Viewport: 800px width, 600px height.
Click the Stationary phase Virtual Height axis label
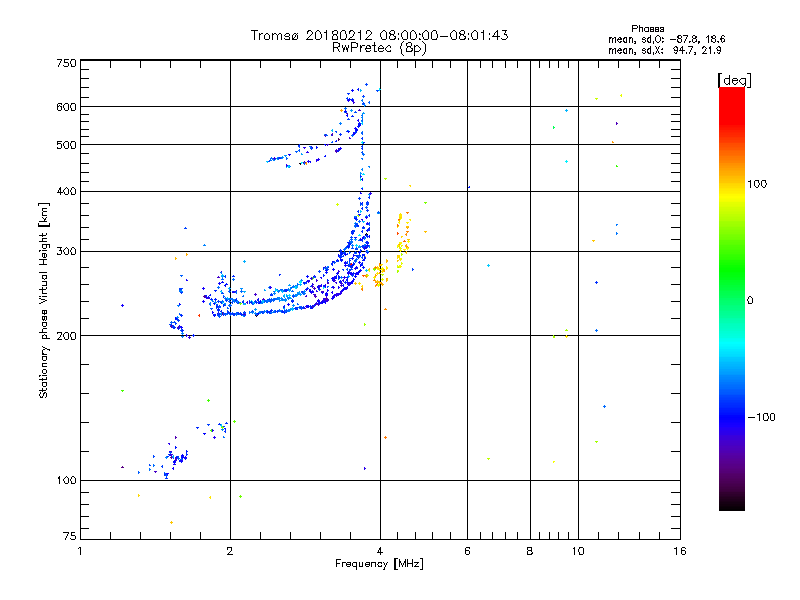point(44,300)
